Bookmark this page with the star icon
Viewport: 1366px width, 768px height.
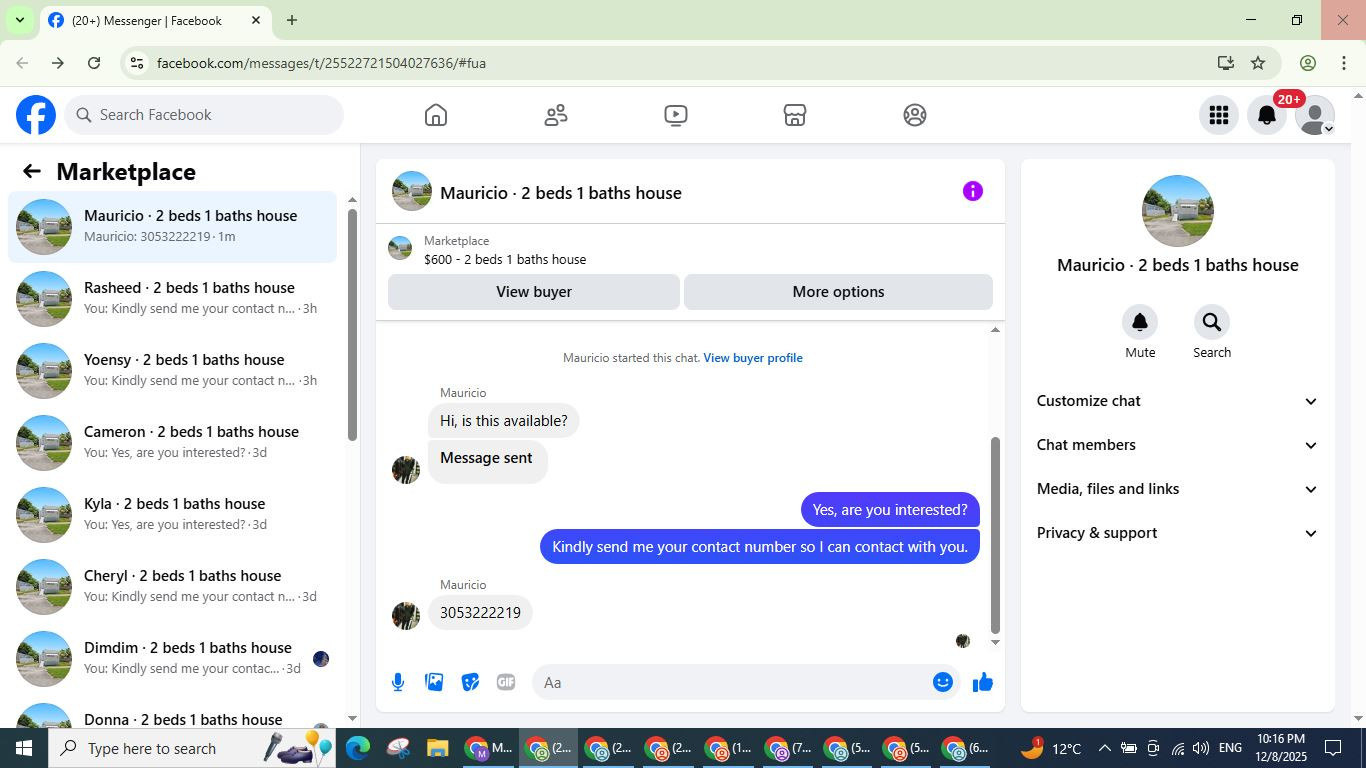click(1258, 63)
